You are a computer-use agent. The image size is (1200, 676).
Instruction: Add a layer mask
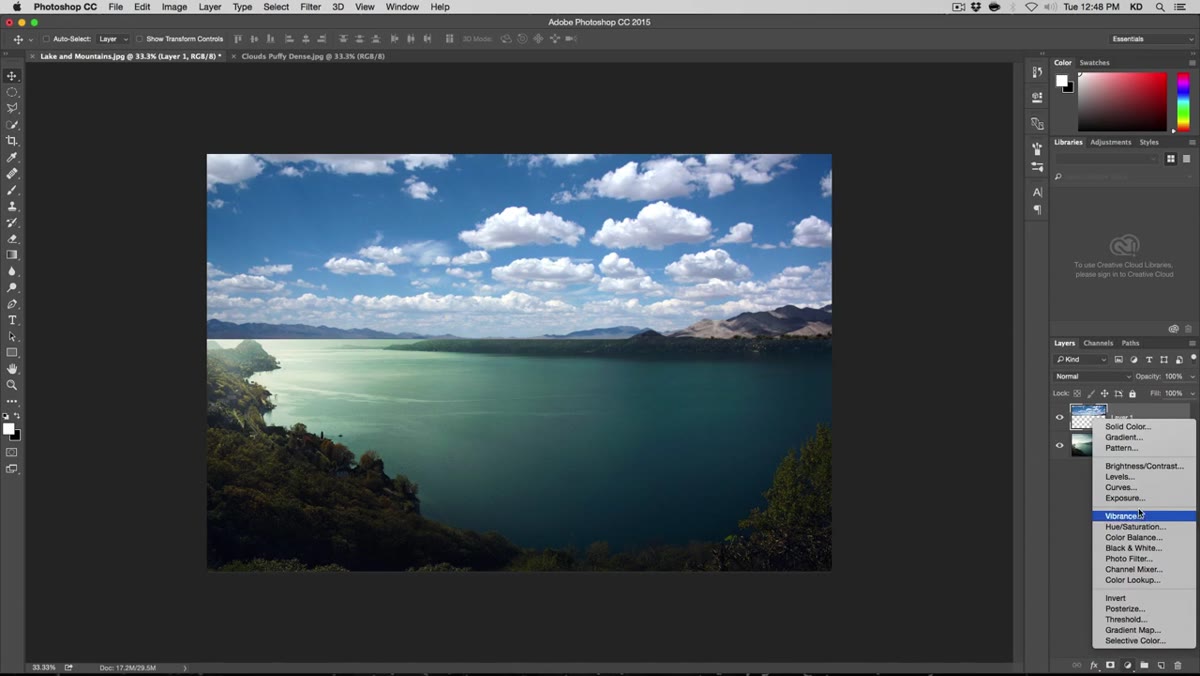click(x=1110, y=665)
